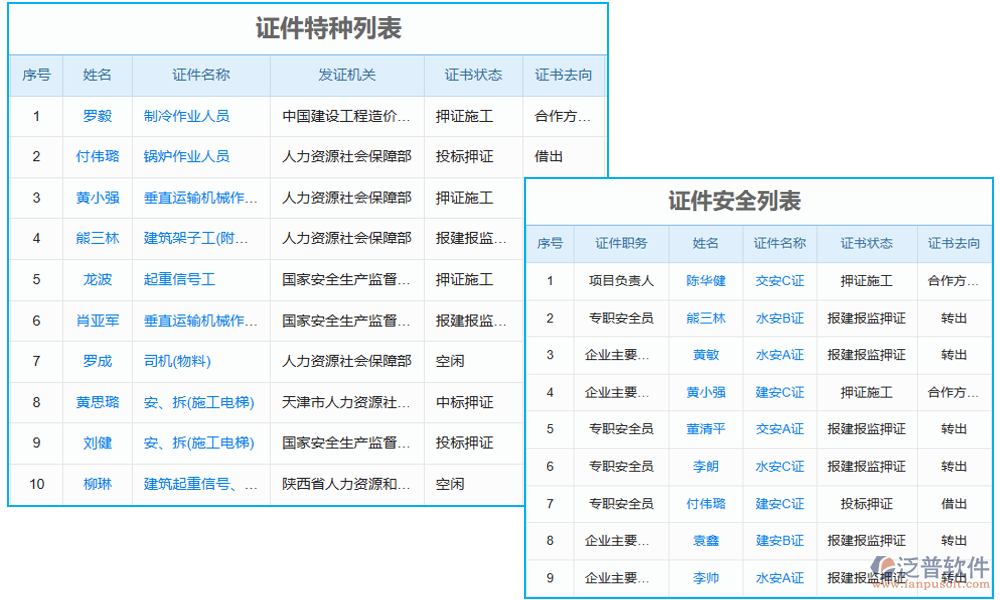Screen dimensions: 1000x600
Task: Click the 序号 column header
Action: (36, 76)
